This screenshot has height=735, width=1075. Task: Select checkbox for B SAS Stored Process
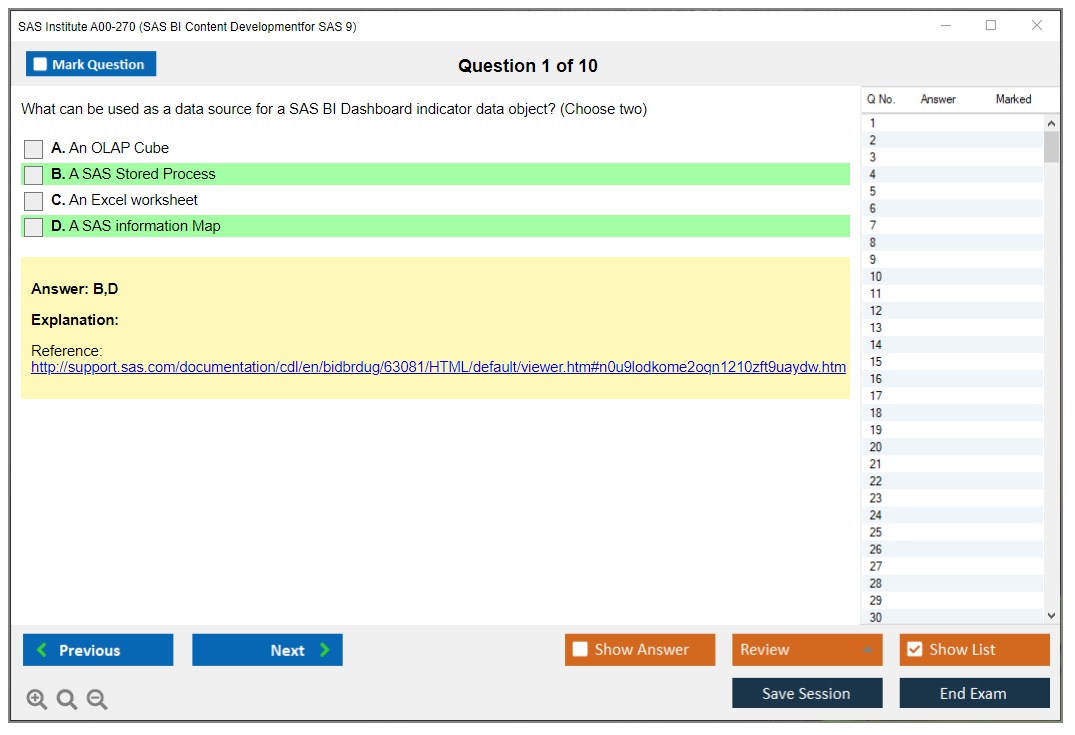(x=34, y=175)
